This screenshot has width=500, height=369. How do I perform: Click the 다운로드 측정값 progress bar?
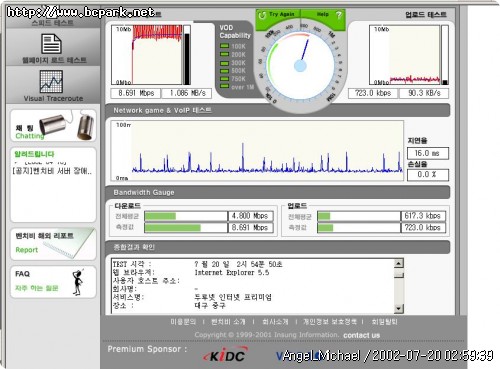tap(186, 228)
